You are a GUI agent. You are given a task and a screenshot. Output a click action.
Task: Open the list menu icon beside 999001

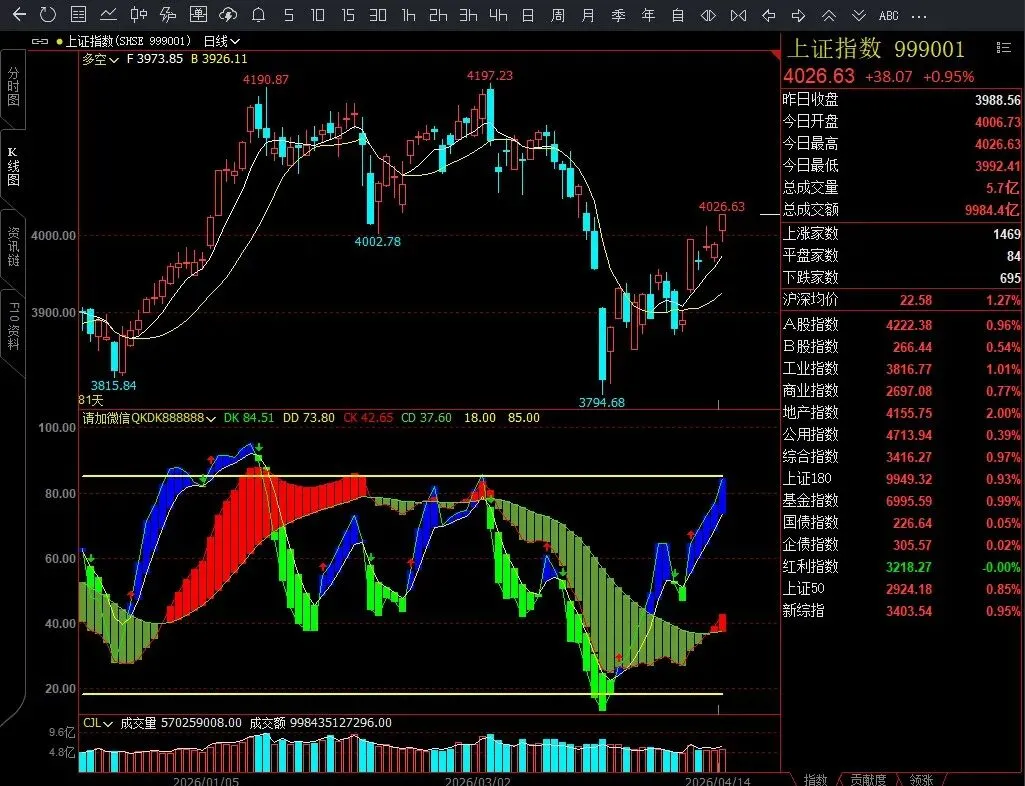click(1003, 47)
